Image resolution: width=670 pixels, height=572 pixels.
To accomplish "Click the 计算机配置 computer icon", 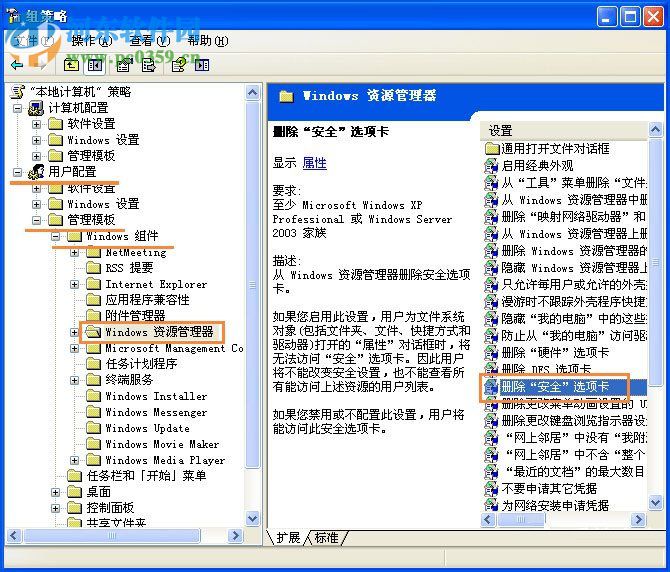I will click(36, 108).
